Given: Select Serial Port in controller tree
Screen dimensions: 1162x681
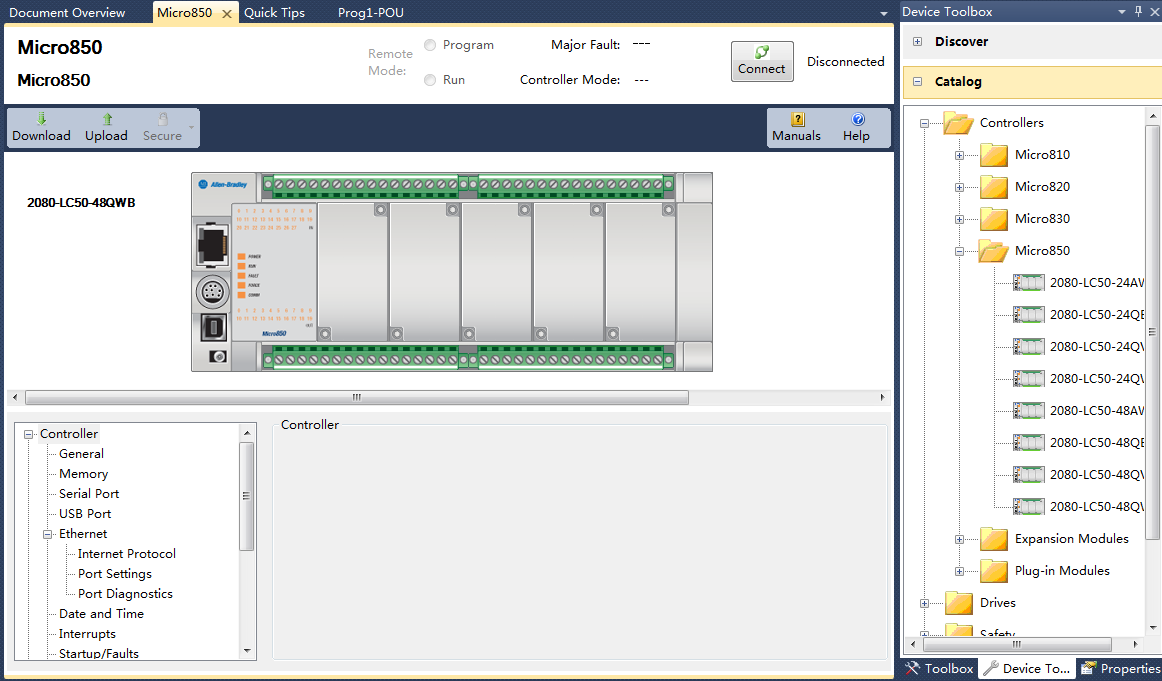Looking at the screenshot, I should (88, 494).
